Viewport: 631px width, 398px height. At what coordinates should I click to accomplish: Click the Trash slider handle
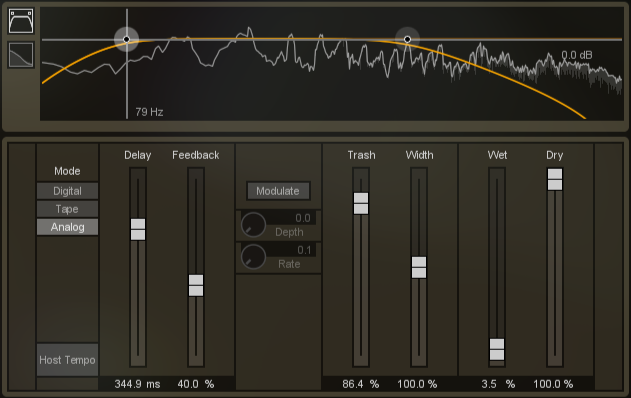(361, 203)
